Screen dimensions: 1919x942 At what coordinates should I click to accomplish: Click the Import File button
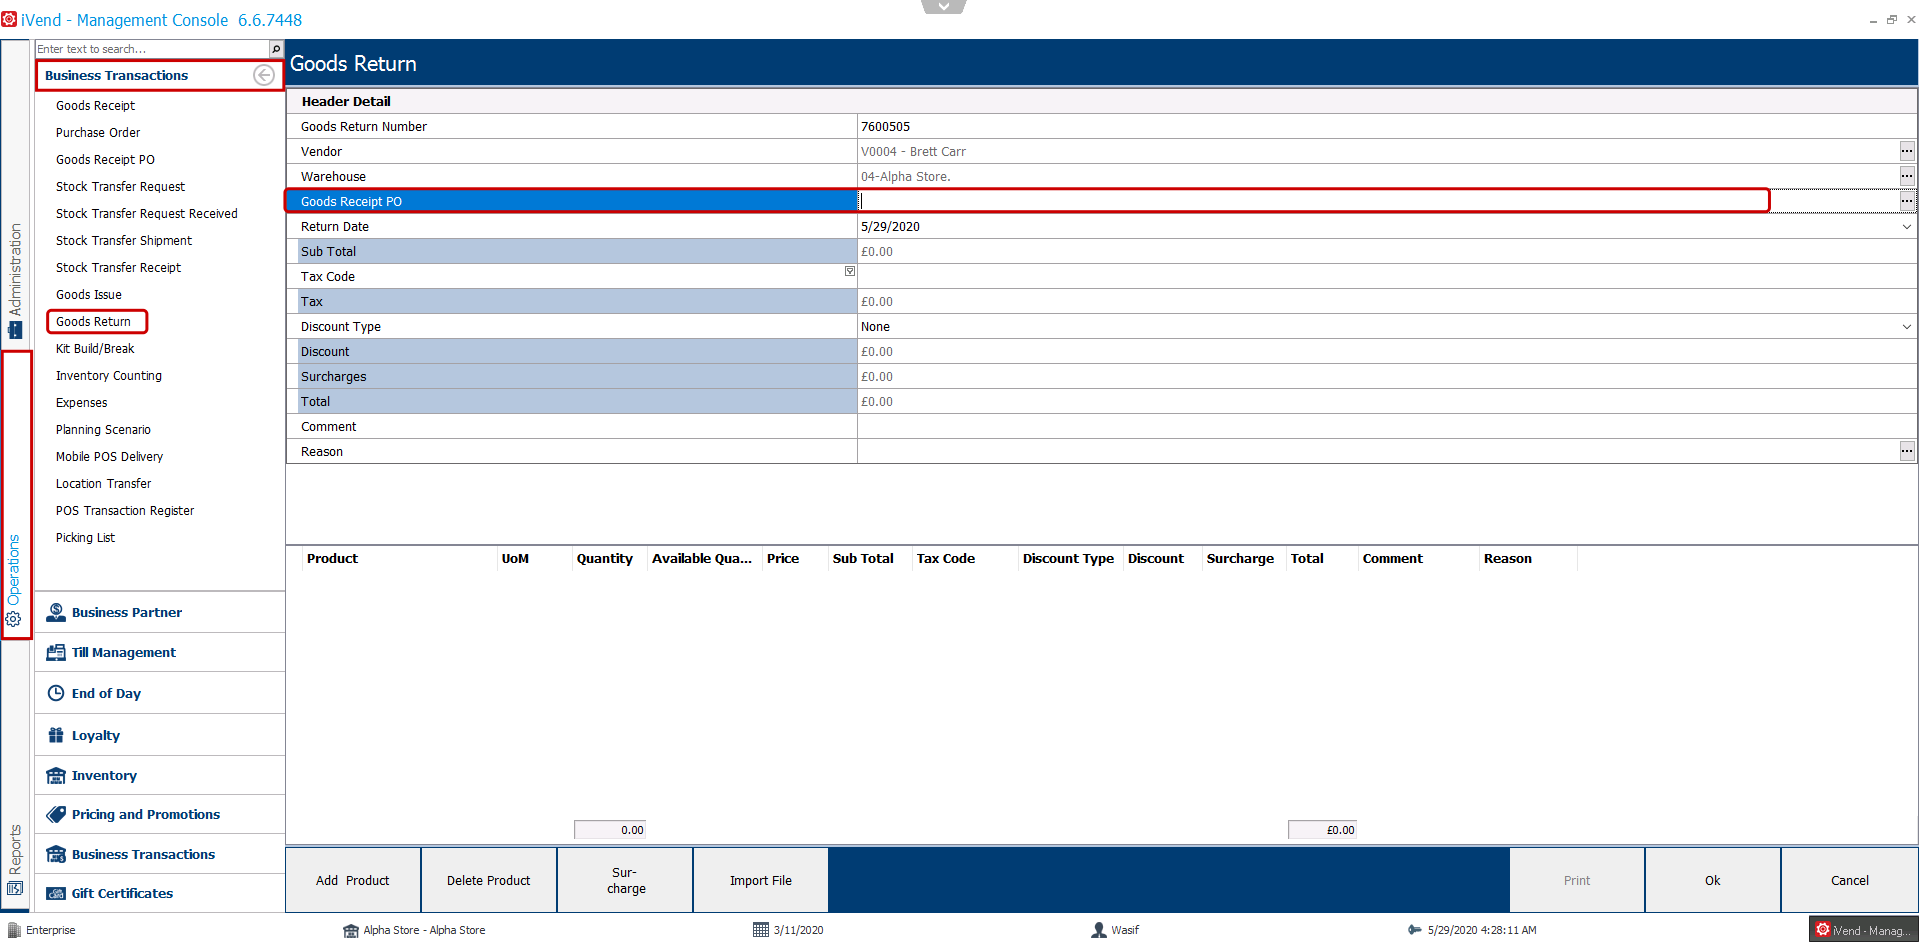pyautogui.click(x=761, y=880)
